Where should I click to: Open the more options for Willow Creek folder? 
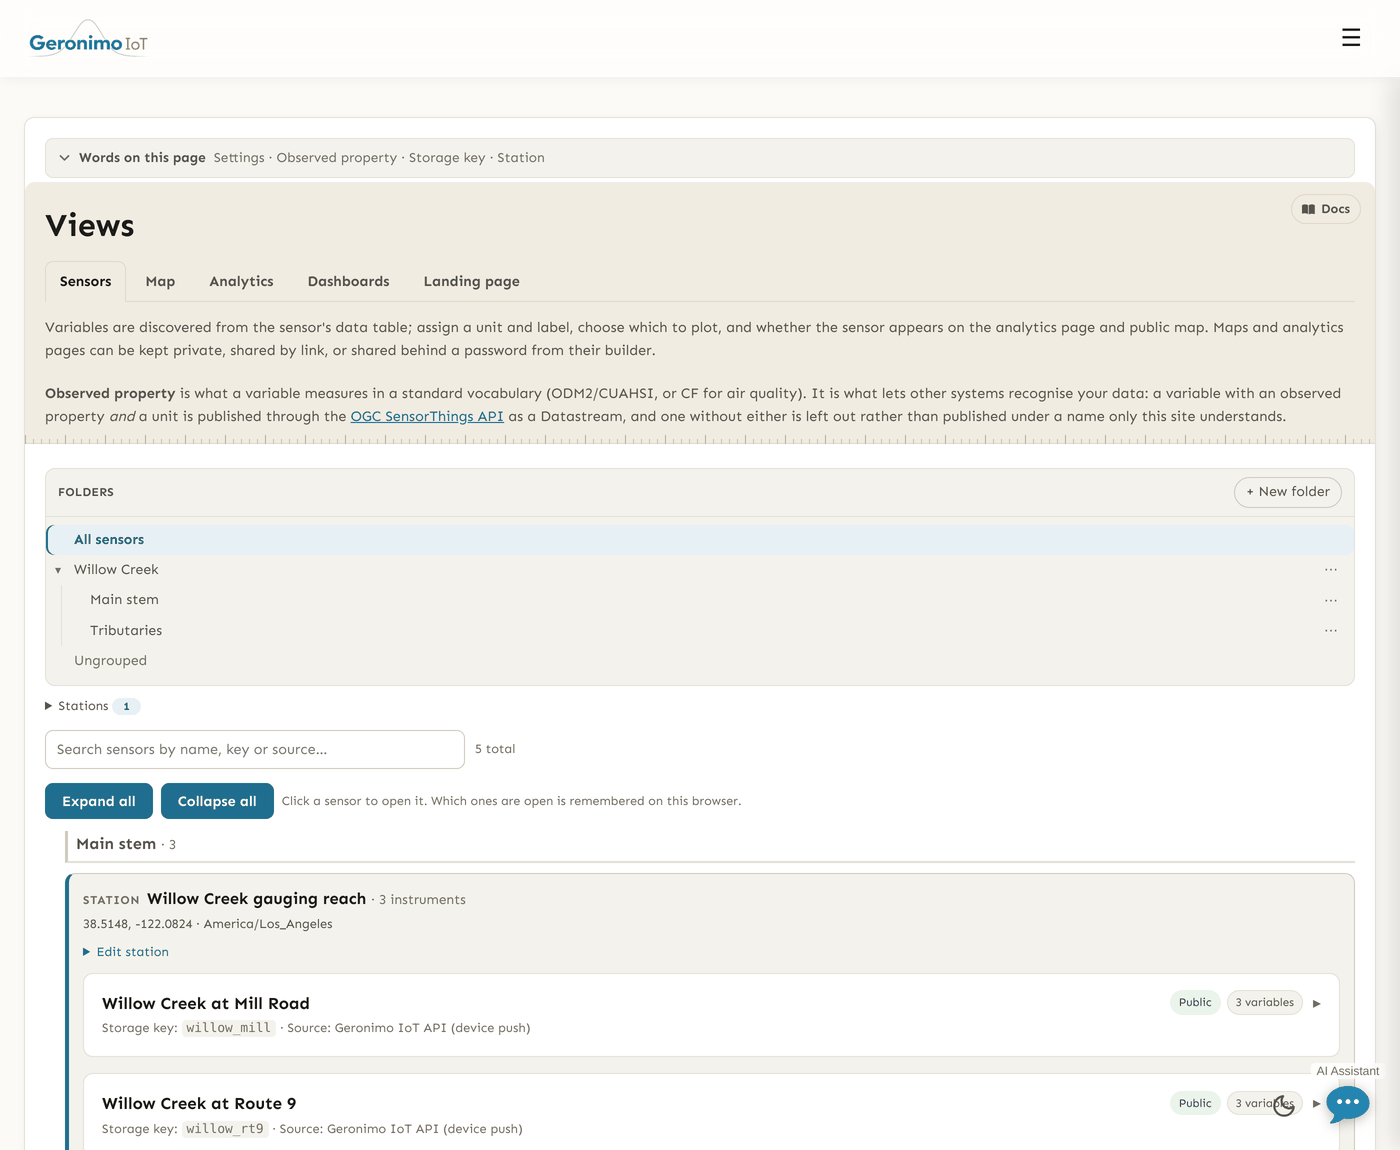point(1331,570)
